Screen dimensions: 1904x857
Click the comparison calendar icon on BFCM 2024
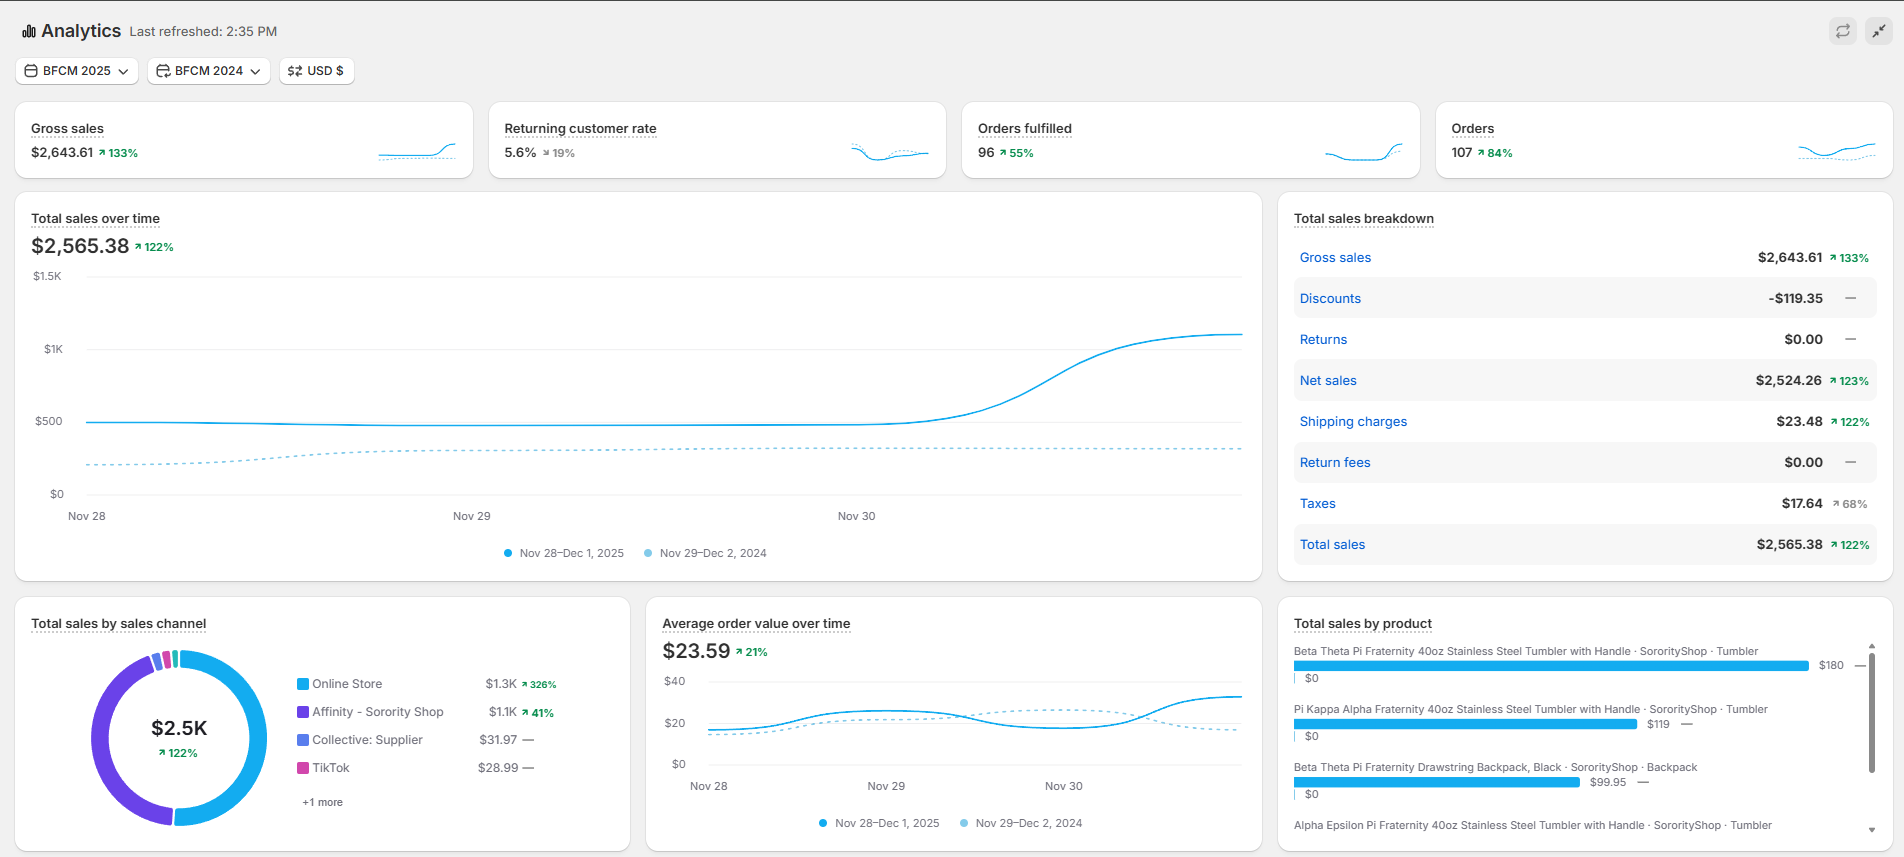point(163,71)
